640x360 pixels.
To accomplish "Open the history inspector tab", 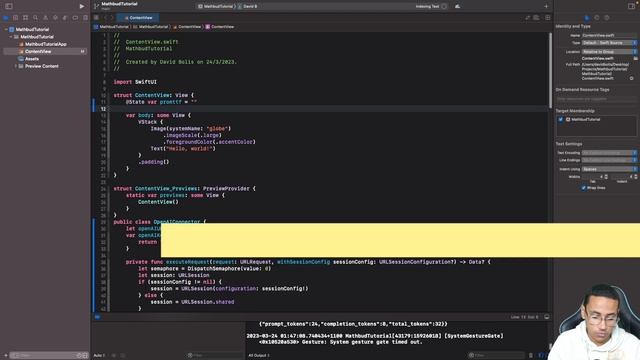I will click(x=597, y=18).
